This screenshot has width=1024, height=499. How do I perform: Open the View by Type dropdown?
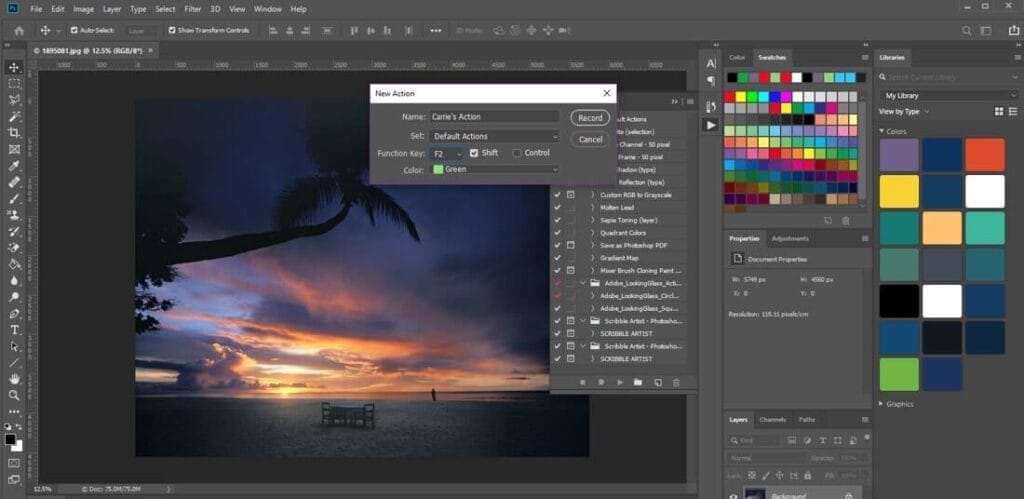click(904, 112)
